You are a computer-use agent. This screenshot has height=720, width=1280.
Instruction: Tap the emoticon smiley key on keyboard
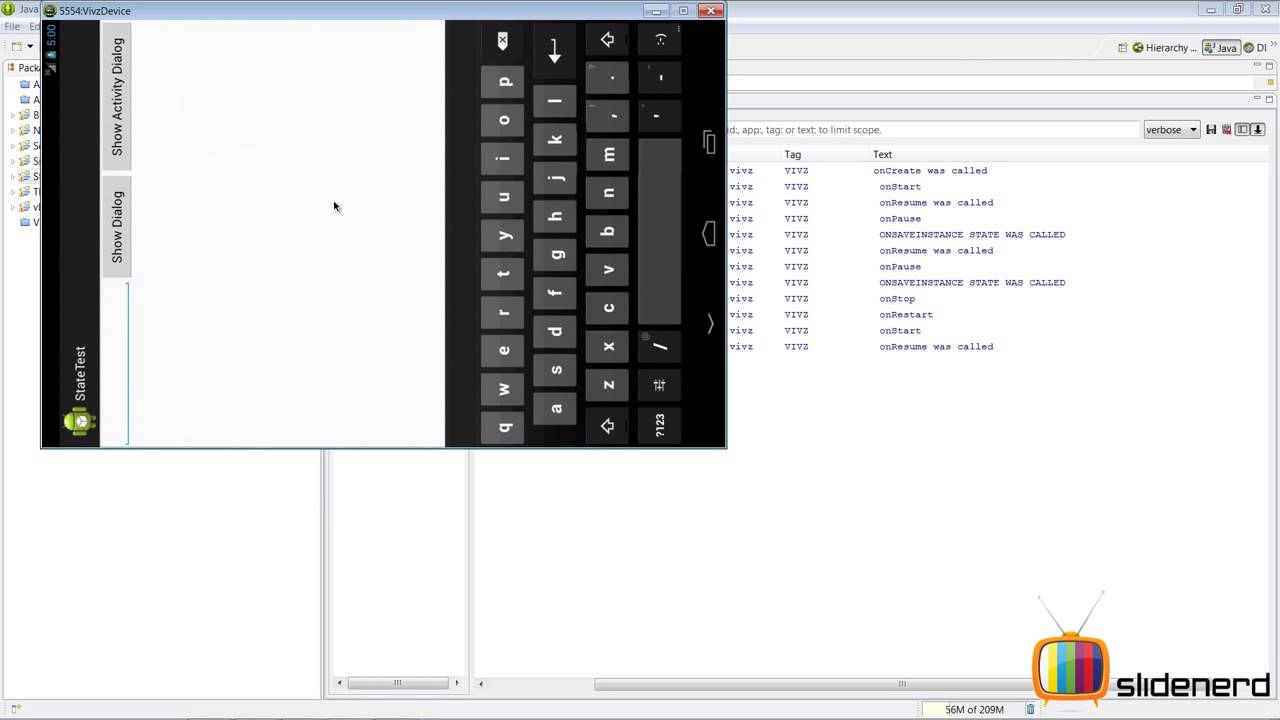pyautogui.click(x=660, y=40)
